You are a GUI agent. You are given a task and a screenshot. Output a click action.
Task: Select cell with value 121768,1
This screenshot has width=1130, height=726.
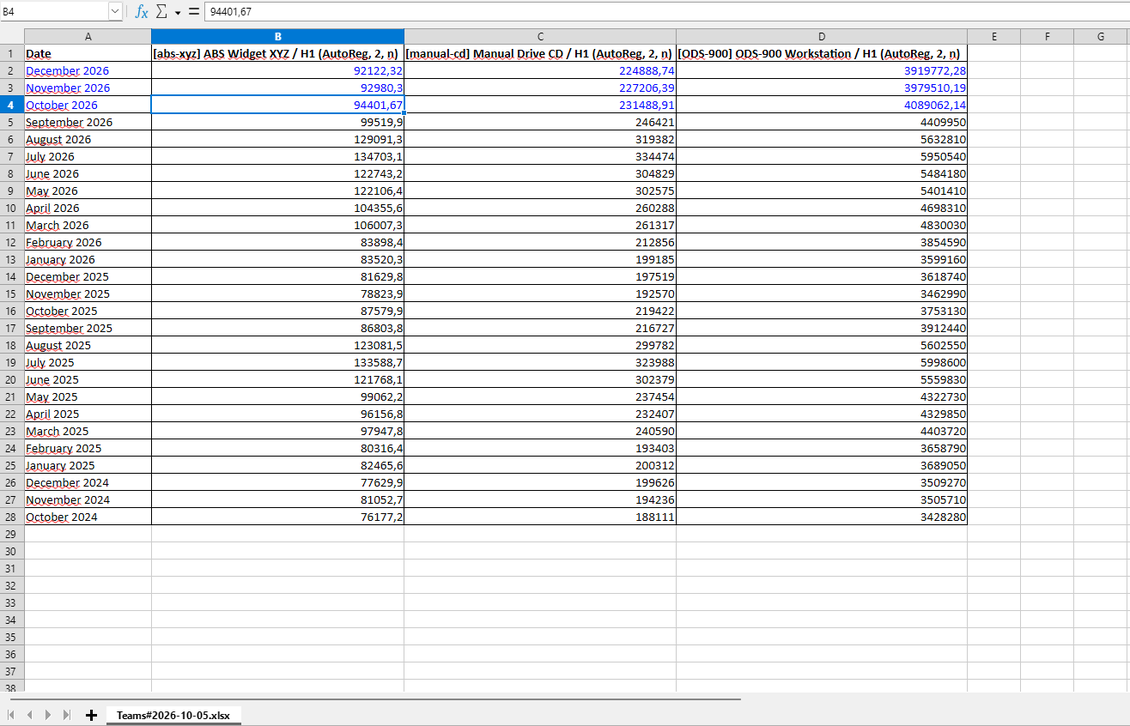click(x=277, y=380)
